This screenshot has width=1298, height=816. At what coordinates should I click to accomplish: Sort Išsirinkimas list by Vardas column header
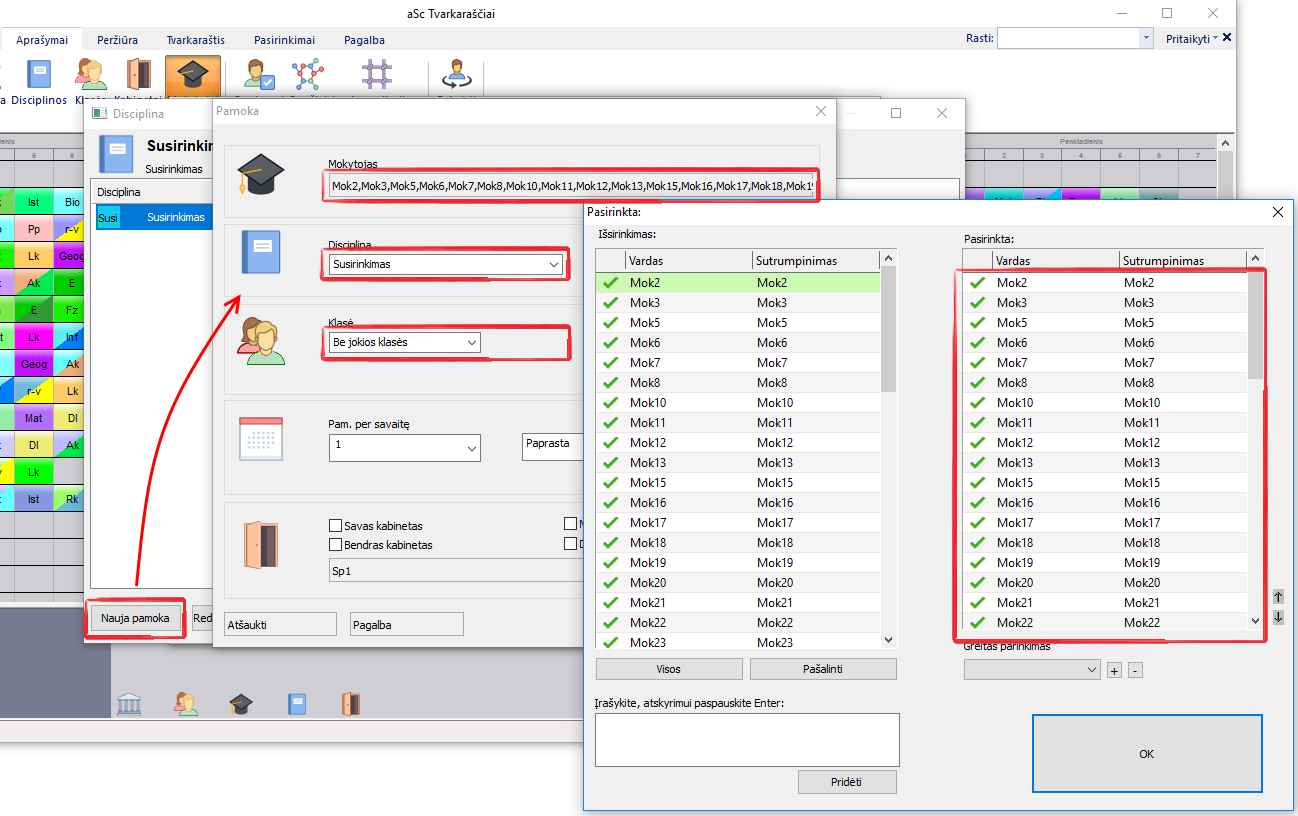pyautogui.click(x=689, y=261)
